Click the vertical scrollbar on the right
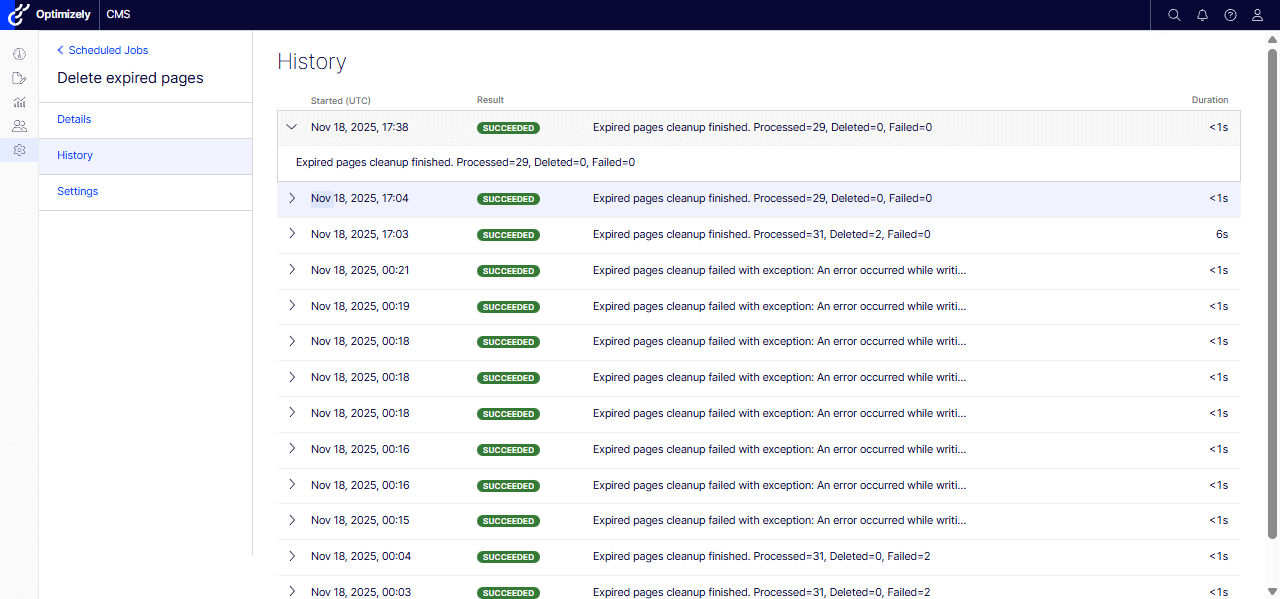This screenshot has height=599, width=1280. [x=1271, y=300]
